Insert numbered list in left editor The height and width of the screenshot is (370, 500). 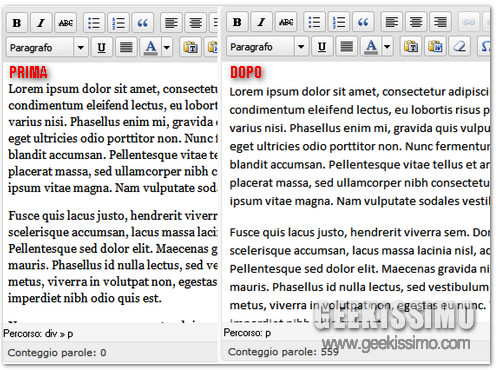(118, 23)
